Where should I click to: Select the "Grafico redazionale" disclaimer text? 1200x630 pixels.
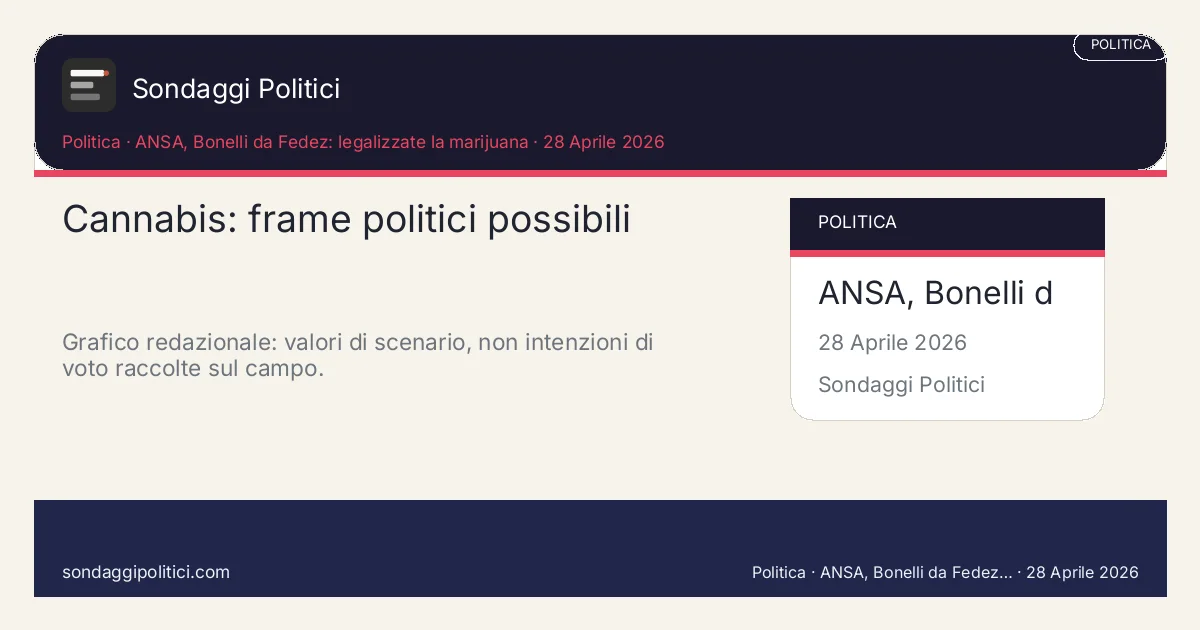[357, 356]
